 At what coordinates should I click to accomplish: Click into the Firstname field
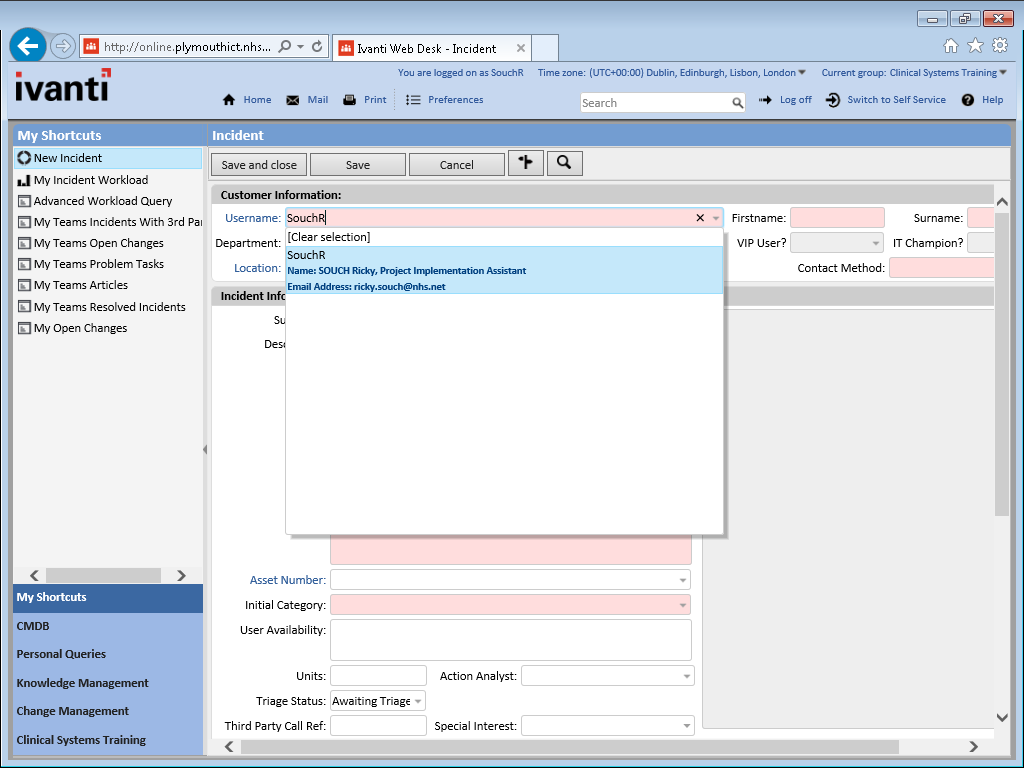tap(837, 218)
